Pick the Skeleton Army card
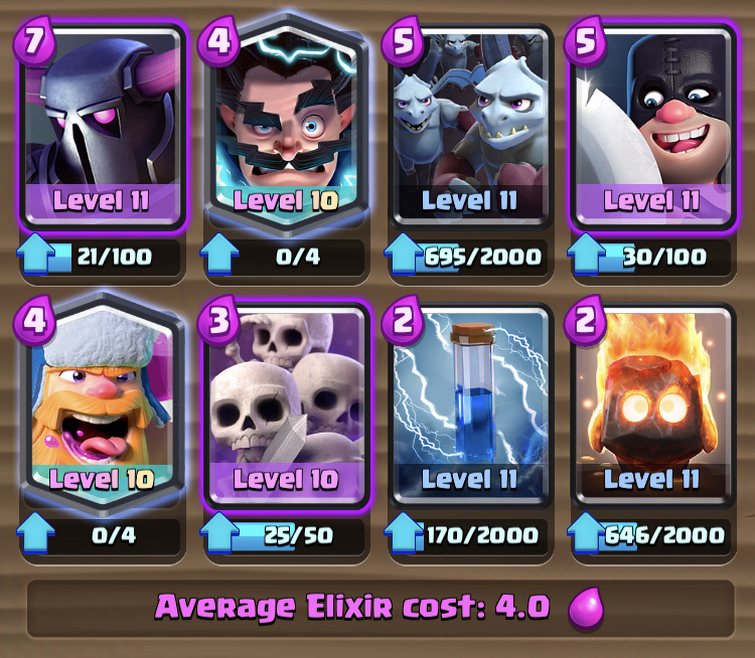 [286, 405]
